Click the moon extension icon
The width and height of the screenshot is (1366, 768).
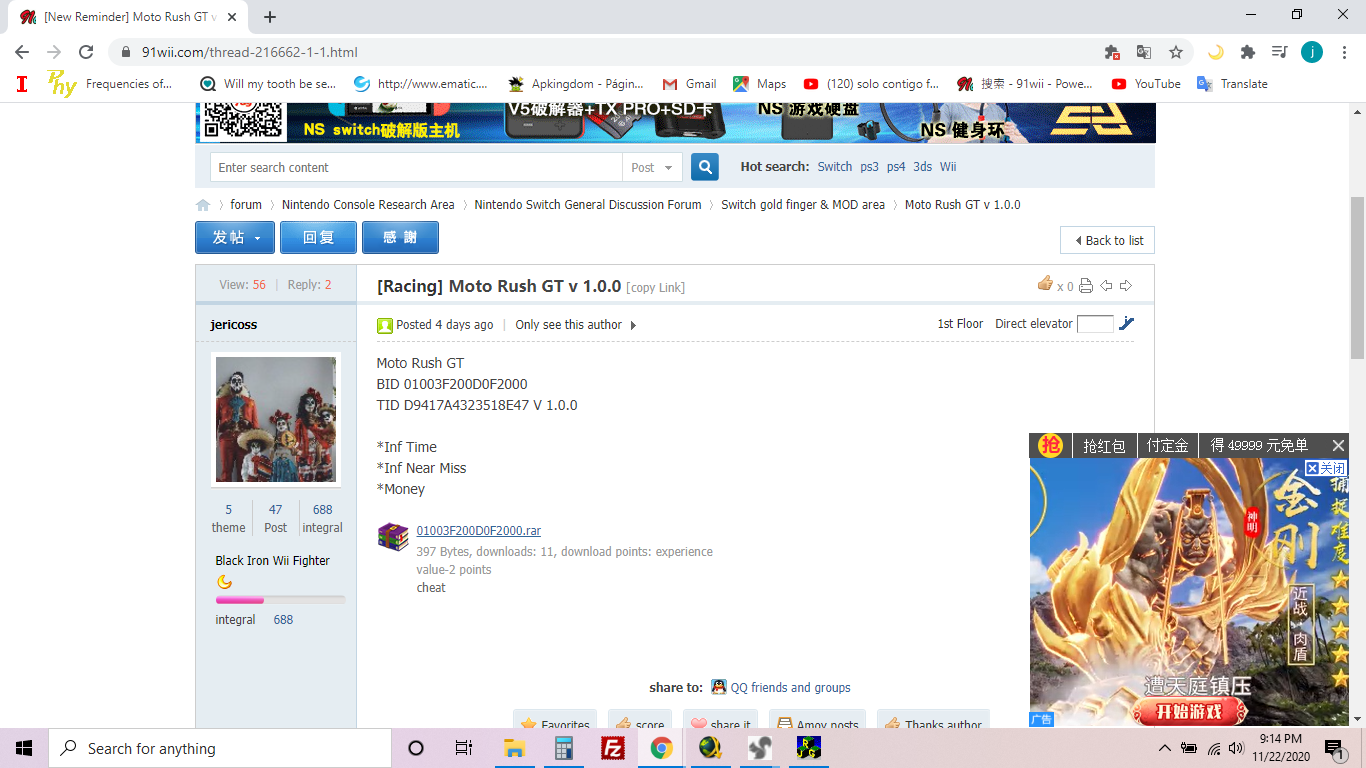pyautogui.click(x=1216, y=52)
